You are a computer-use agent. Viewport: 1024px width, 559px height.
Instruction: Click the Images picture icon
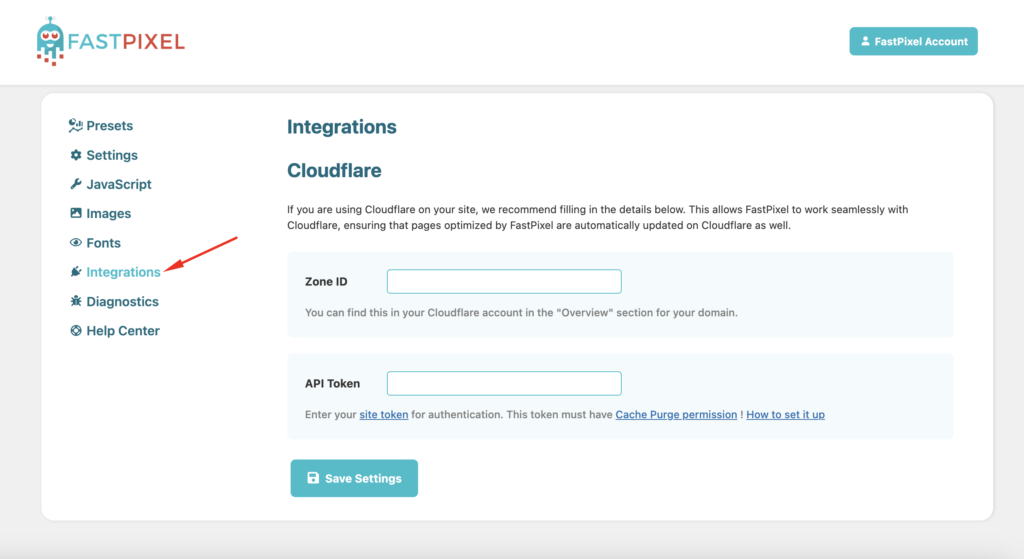76,213
